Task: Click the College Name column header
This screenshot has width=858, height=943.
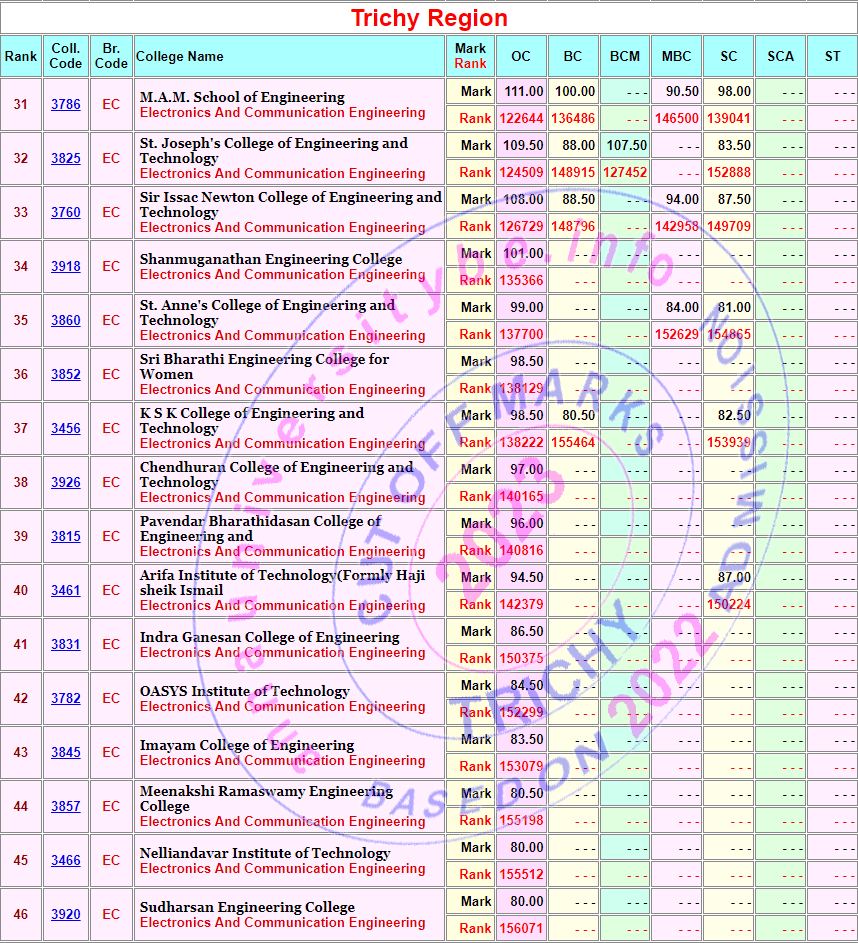Action: click(180, 57)
